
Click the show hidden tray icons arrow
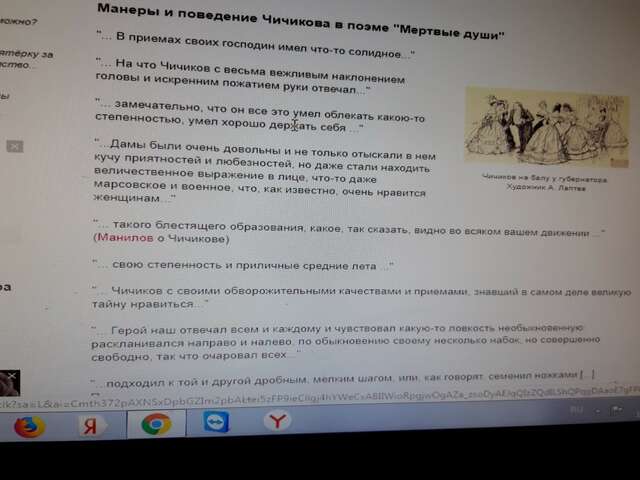(598, 411)
